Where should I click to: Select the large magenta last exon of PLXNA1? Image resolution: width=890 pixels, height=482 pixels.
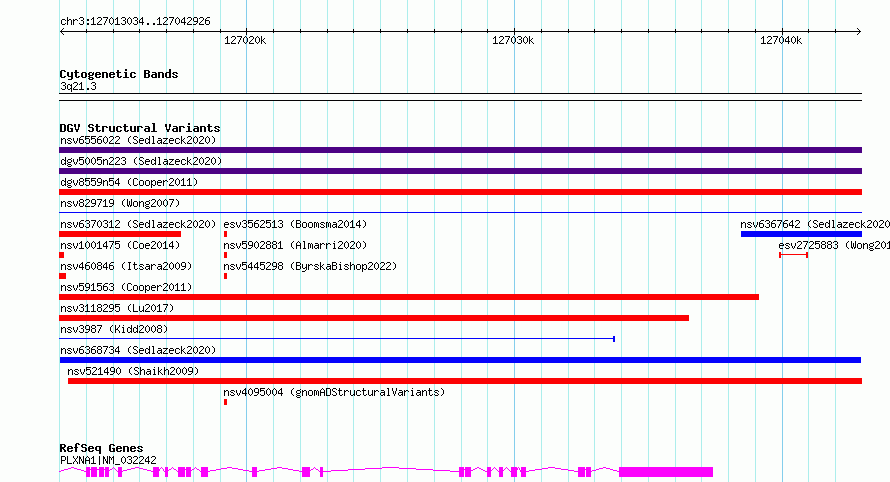666,472
